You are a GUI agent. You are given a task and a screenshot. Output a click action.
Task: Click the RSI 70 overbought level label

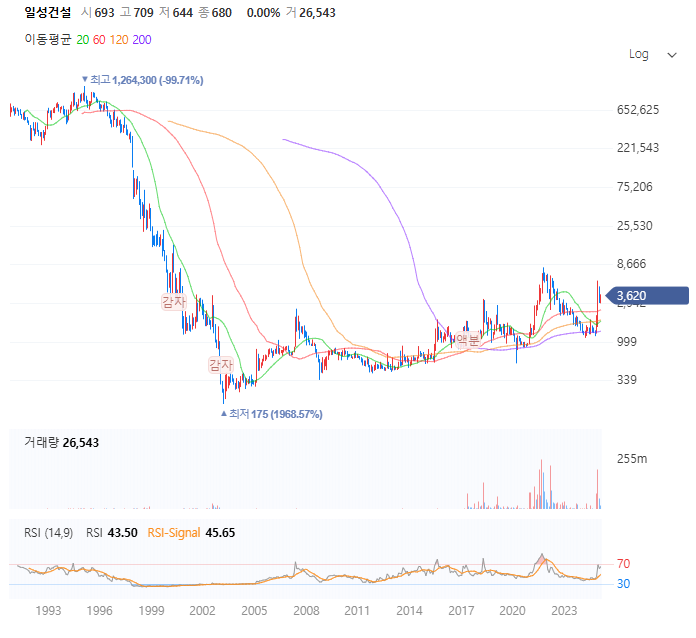[x=624, y=564]
